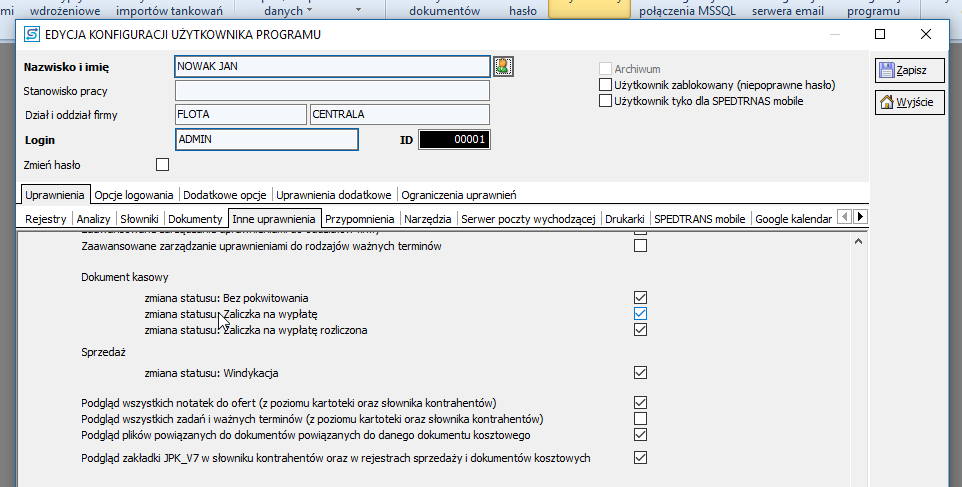Viewport: 962px width, 487px height.
Task: Tick the Archiwum checkbox
Action: click(x=606, y=69)
